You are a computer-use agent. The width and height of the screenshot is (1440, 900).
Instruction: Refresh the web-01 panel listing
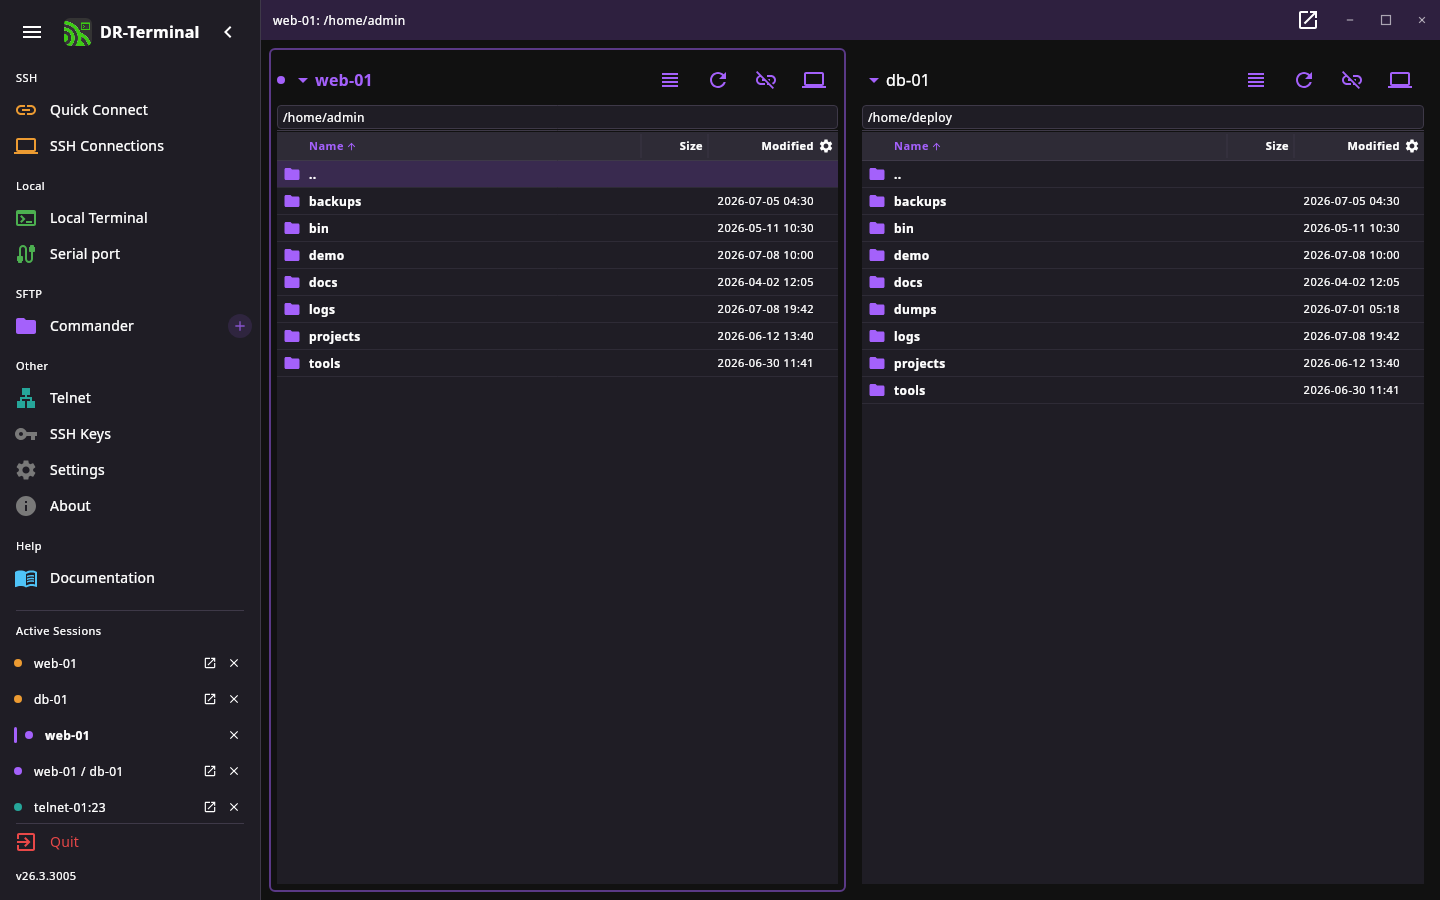[718, 80]
